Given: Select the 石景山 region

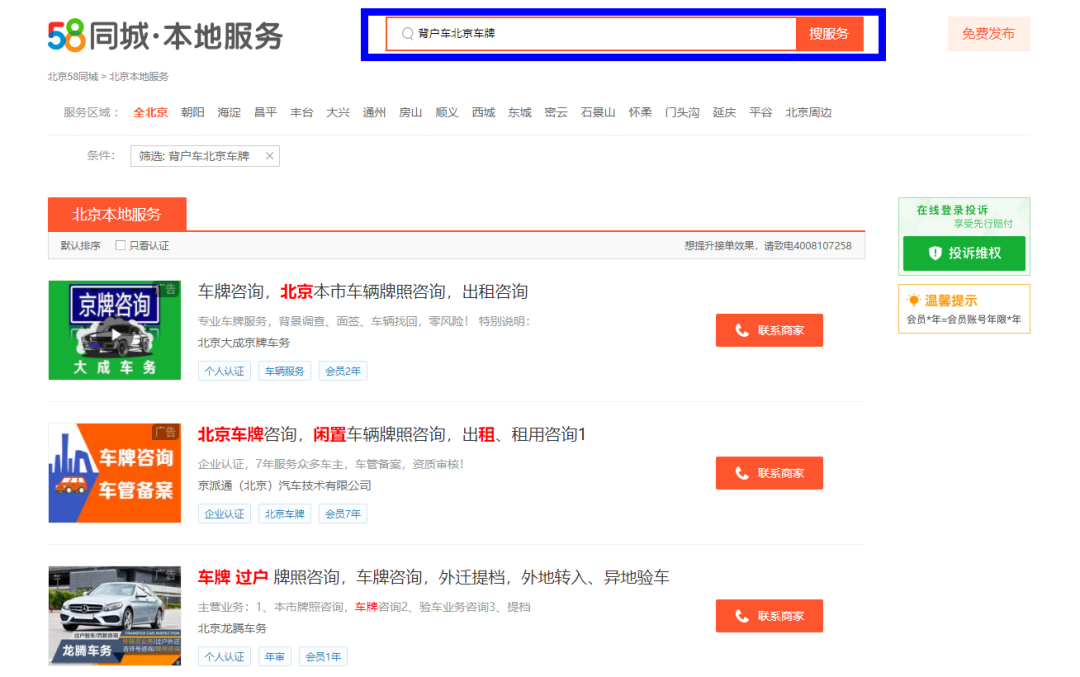Looking at the screenshot, I should (x=598, y=112).
